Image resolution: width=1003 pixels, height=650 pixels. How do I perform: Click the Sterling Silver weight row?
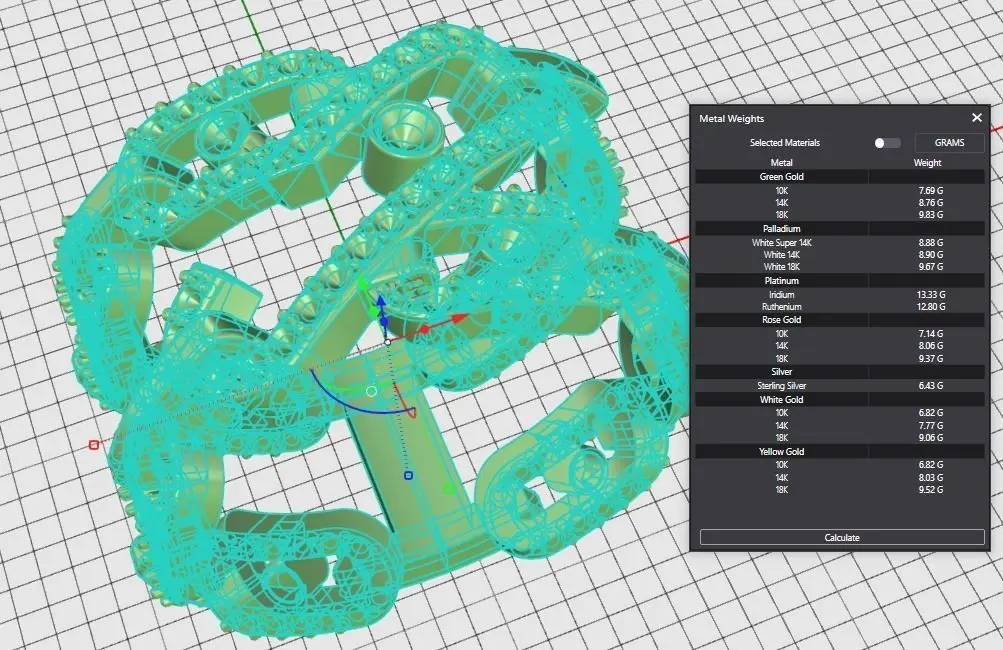click(x=840, y=386)
